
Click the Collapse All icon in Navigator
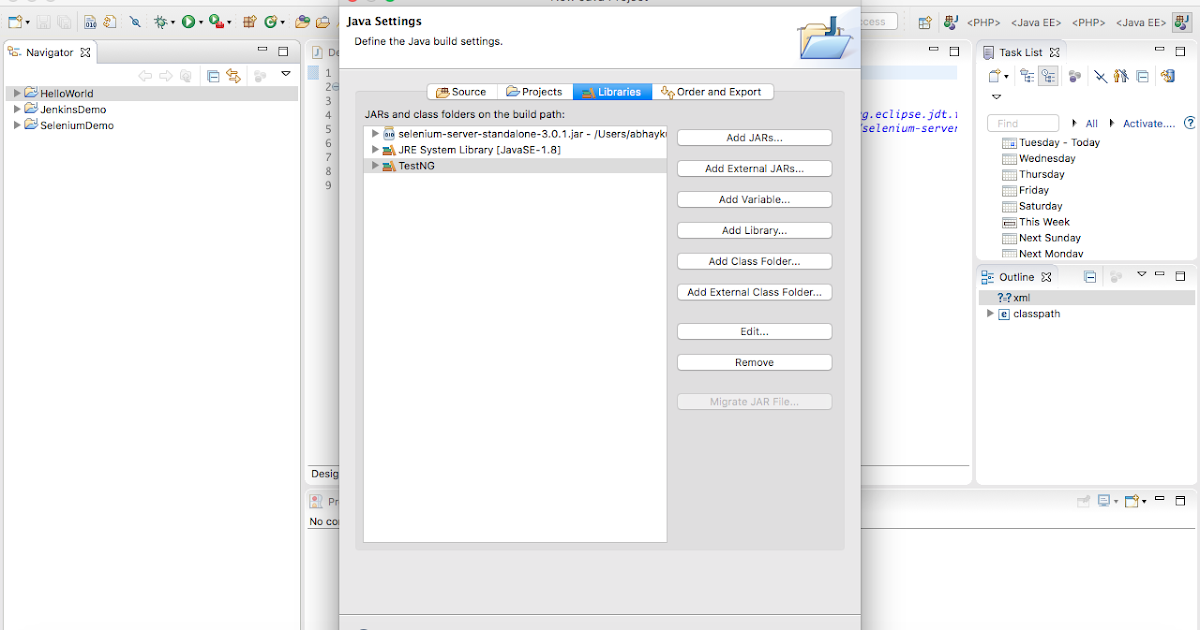tap(212, 73)
